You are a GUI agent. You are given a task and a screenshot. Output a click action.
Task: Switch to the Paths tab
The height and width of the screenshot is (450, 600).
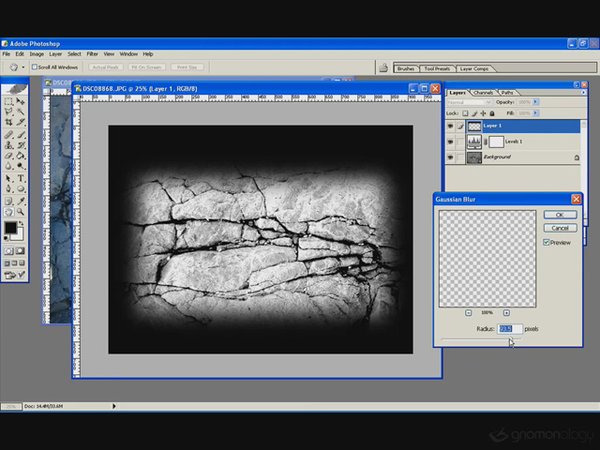[x=507, y=93]
